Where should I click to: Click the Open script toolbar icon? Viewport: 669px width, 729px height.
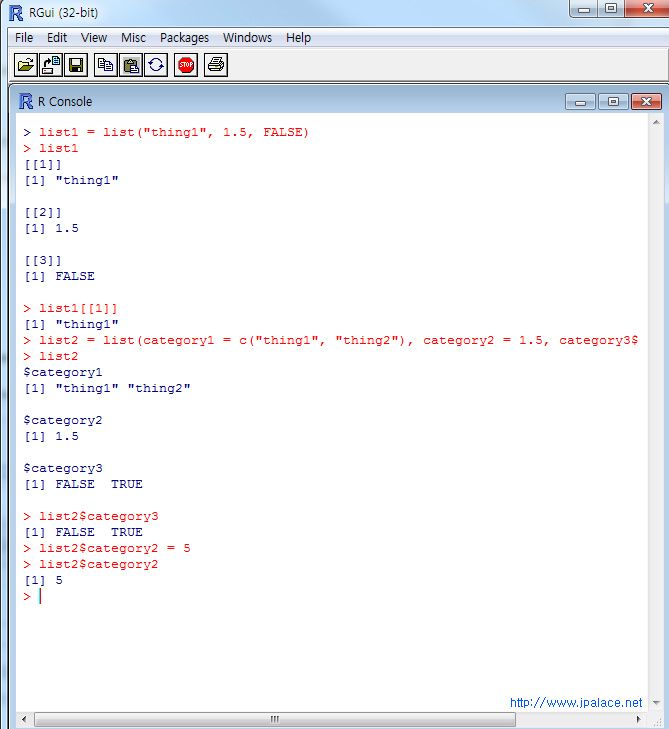(25, 65)
